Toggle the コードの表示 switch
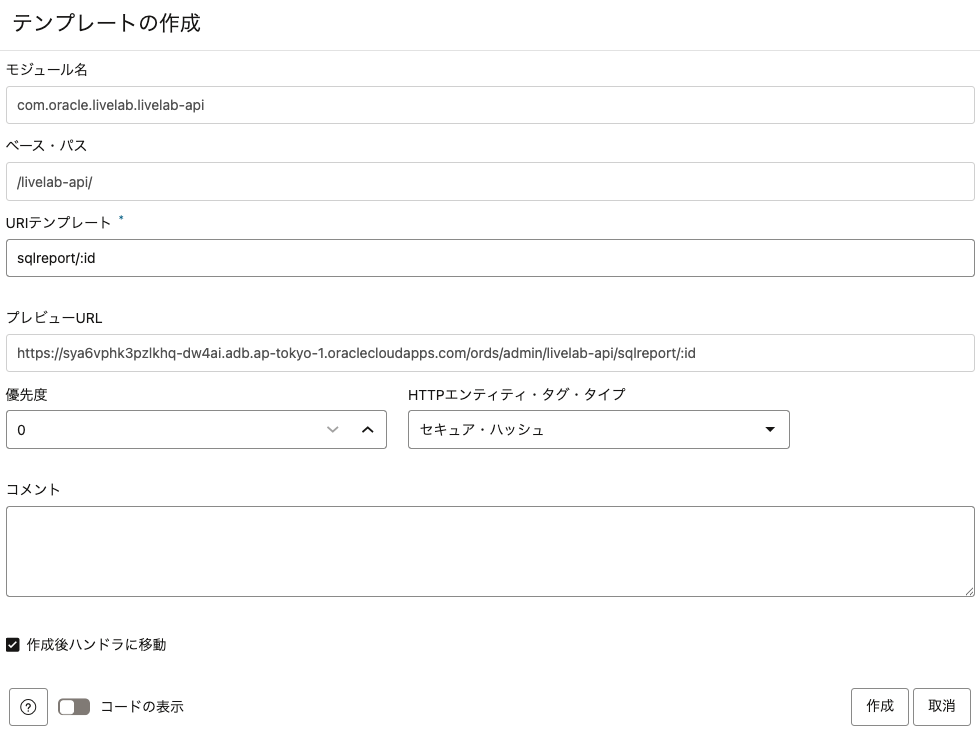980x739 pixels. [74, 707]
